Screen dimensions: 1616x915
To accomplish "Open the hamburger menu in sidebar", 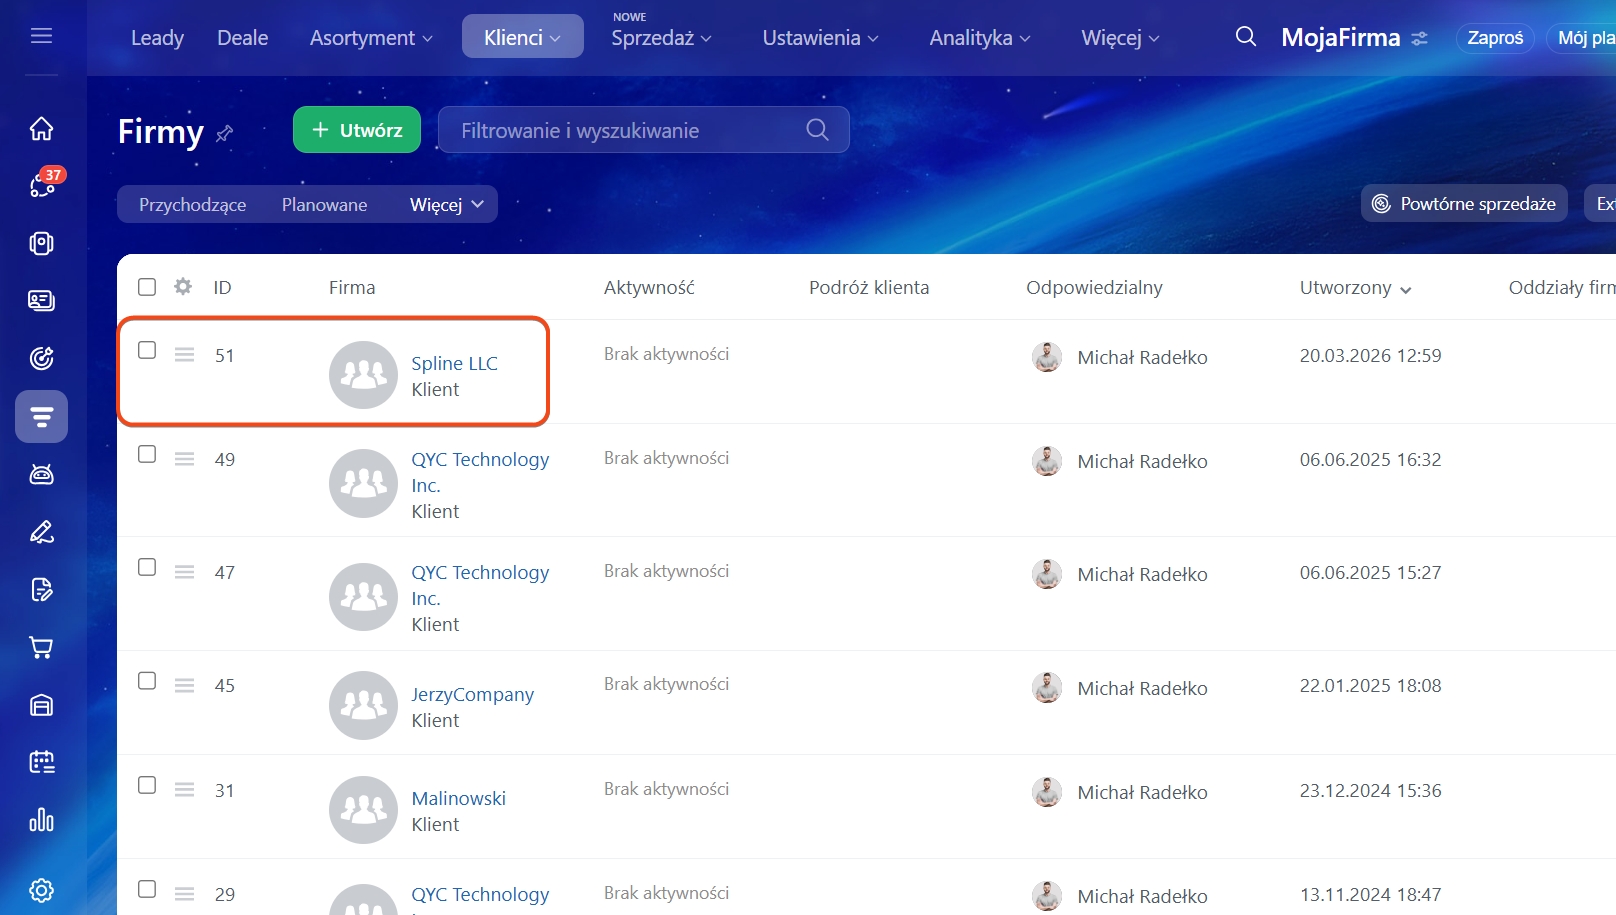I will 41,36.
